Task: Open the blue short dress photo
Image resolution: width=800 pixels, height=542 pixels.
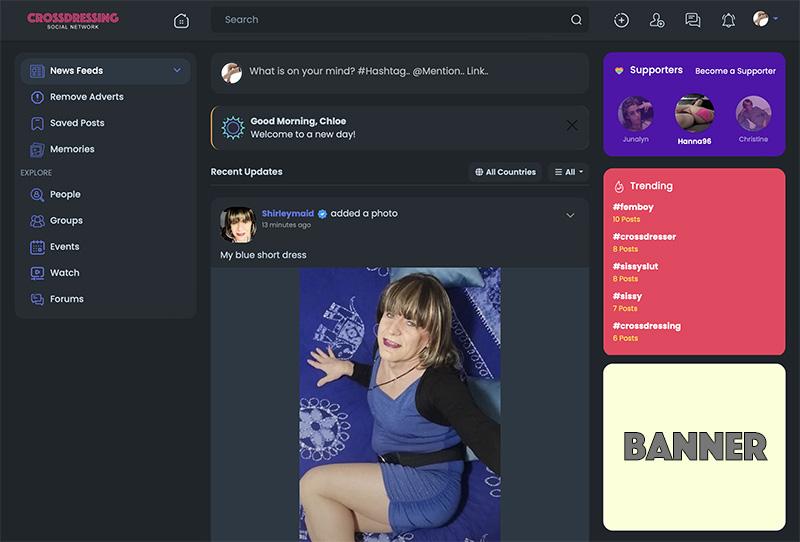Action: (x=399, y=405)
